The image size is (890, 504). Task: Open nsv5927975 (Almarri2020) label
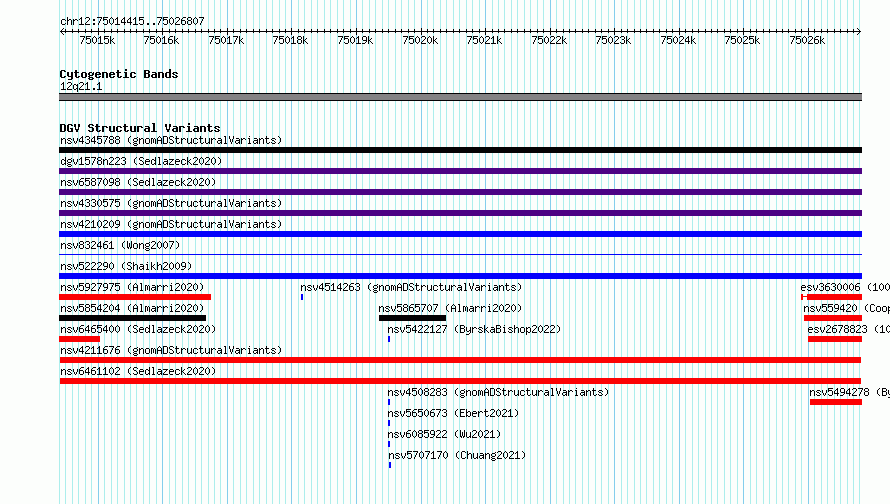(x=132, y=287)
